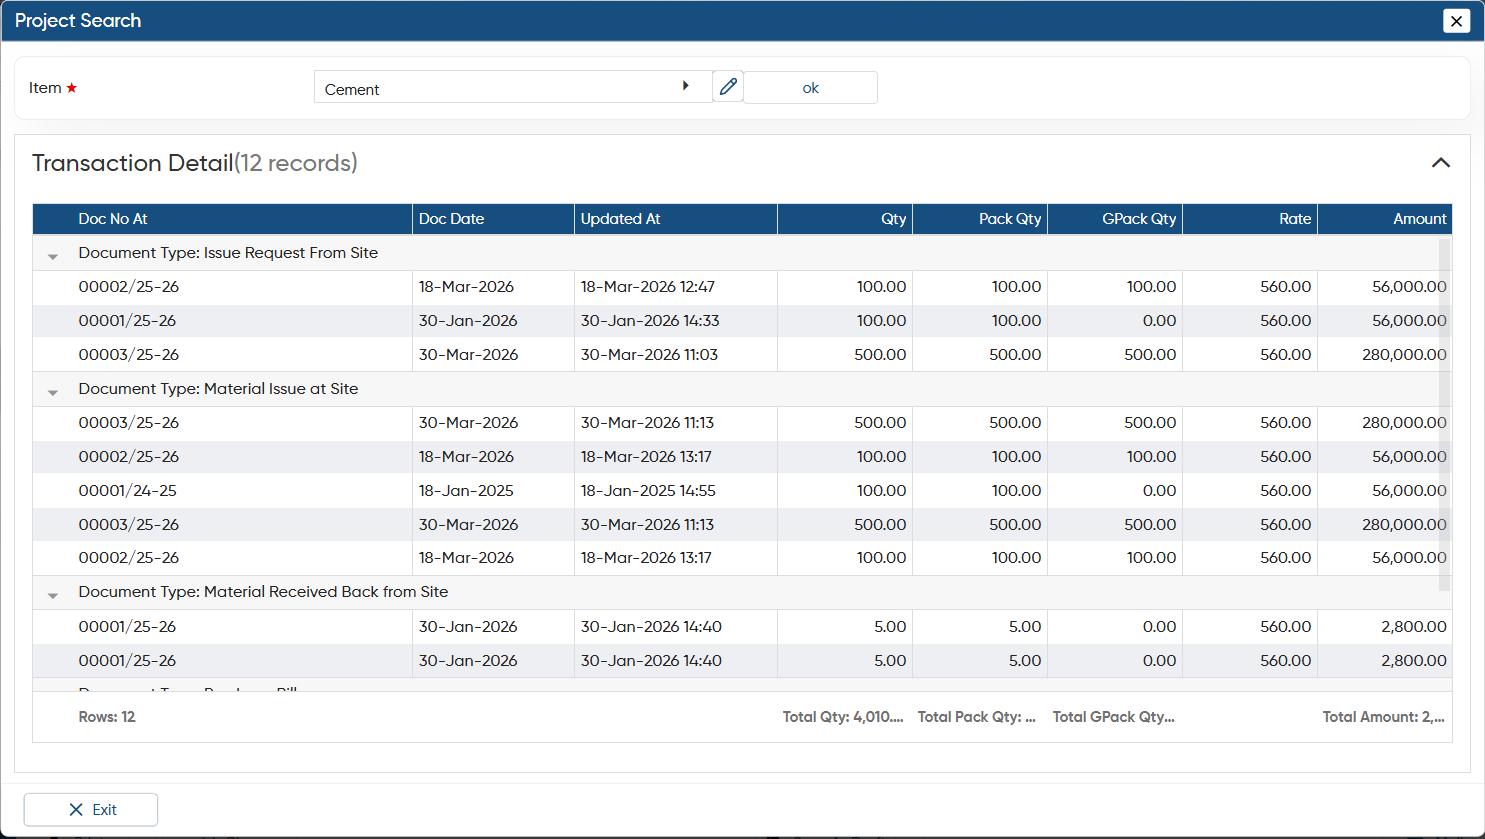Sort by Qty column header
Screen dimensions: 1485x839
pos(845,219)
